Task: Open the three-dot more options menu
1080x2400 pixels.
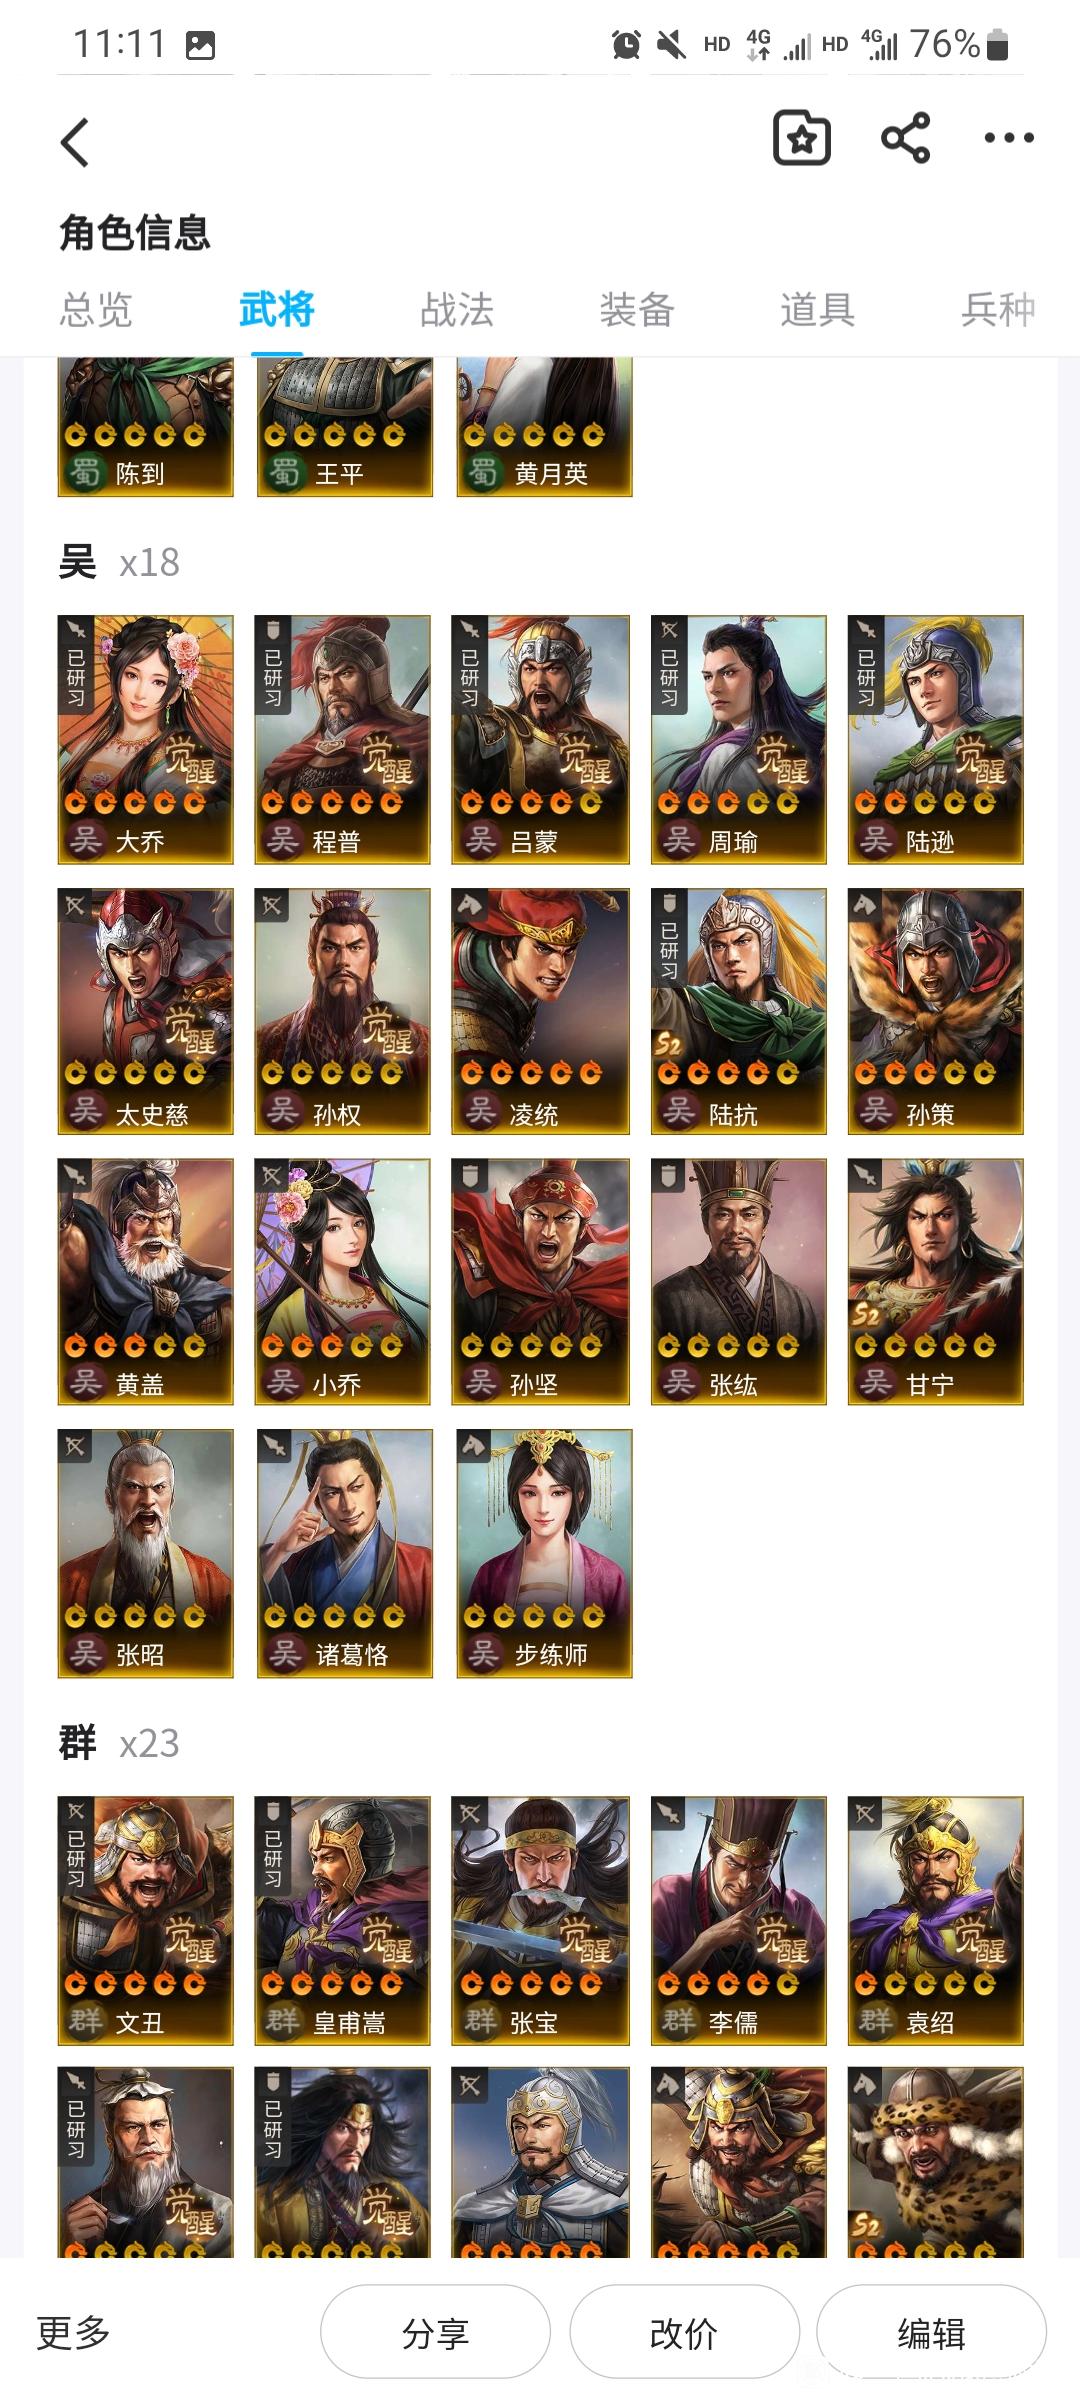Action: click(x=1009, y=138)
